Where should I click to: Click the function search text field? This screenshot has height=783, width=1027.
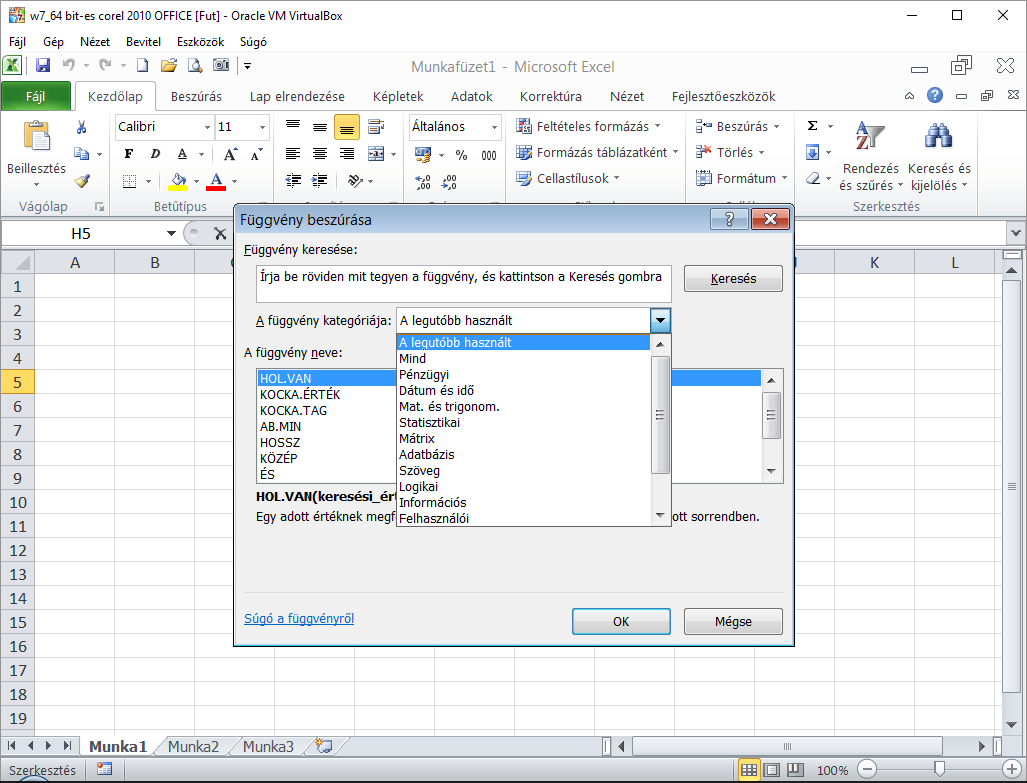point(464,284)
